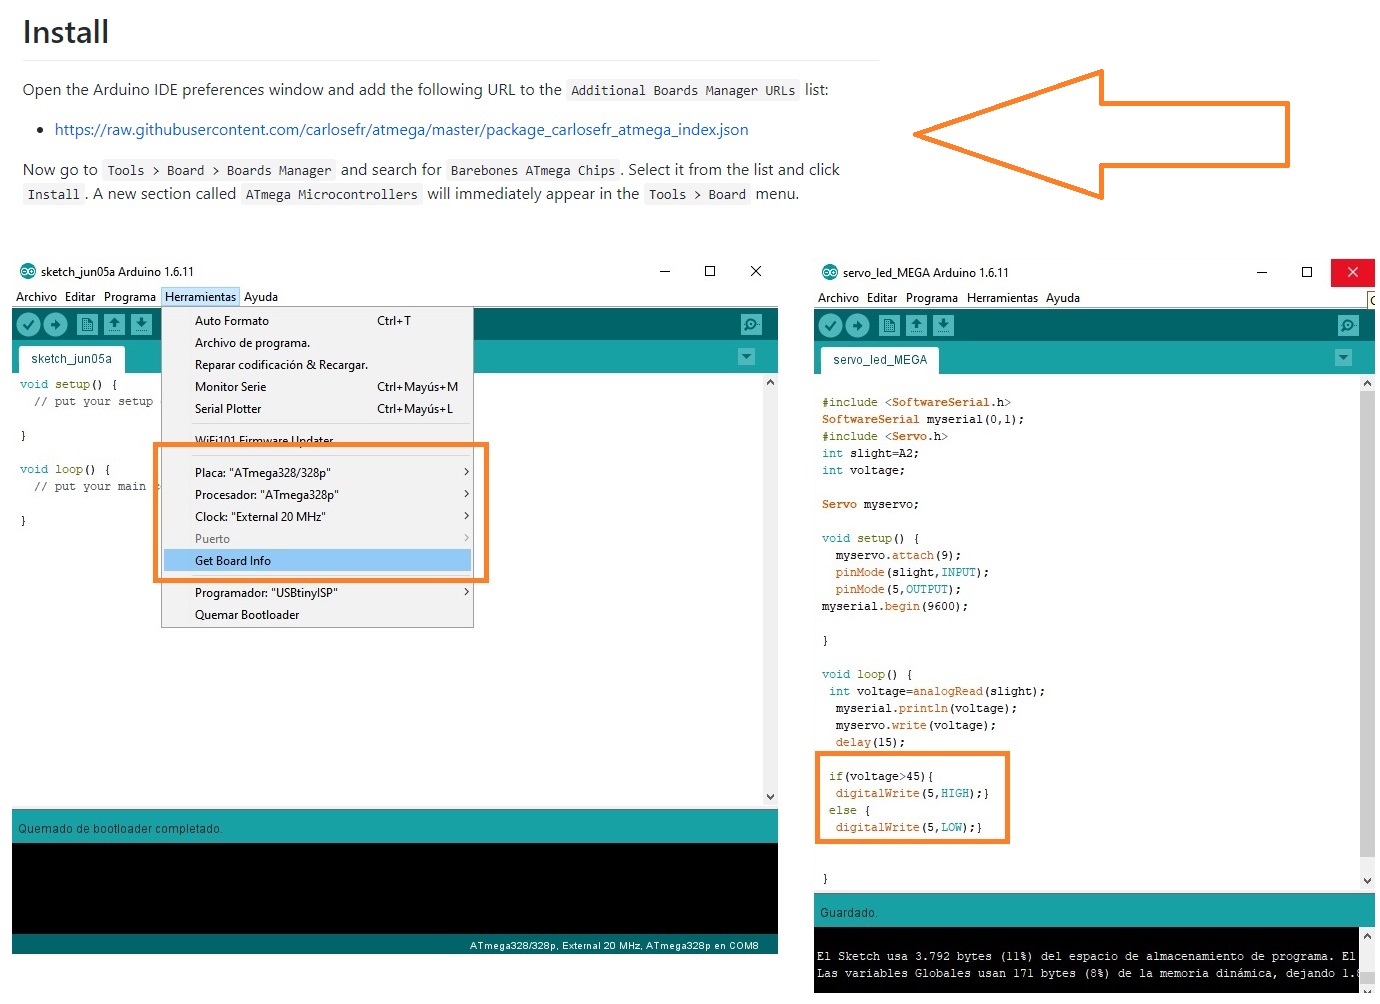The height and width of the screenshot is (1004, 1380).
Task: Click scroll-up arrow in servo_led_MEGA editor
Action: point(1367,384)
